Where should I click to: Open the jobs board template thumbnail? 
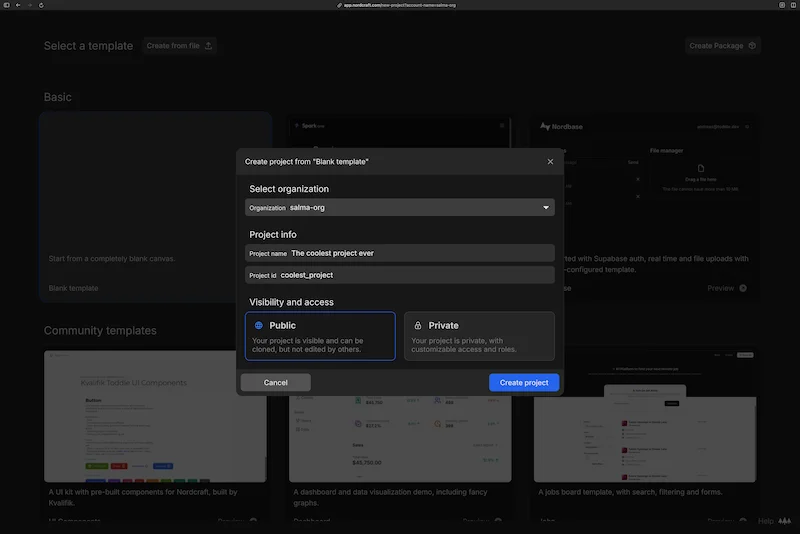click(x=645, y=416)
